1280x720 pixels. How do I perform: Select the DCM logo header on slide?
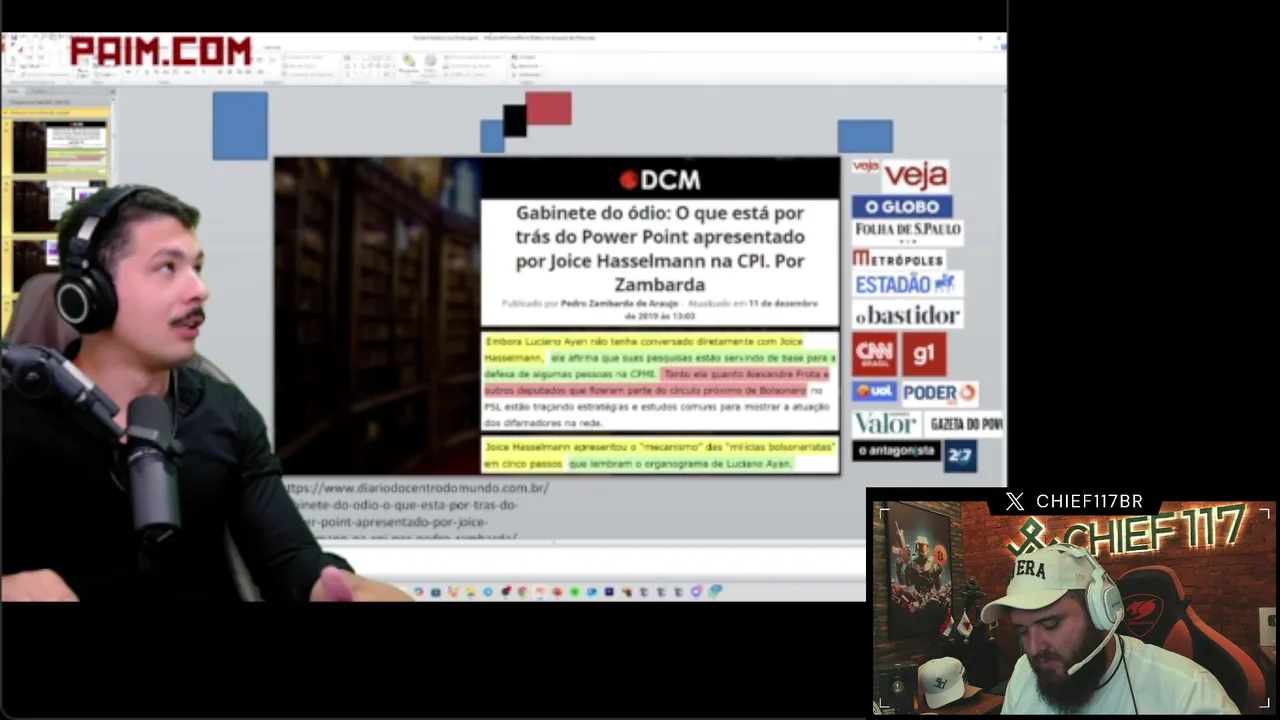pyautogui.click(x=660, y=179)
